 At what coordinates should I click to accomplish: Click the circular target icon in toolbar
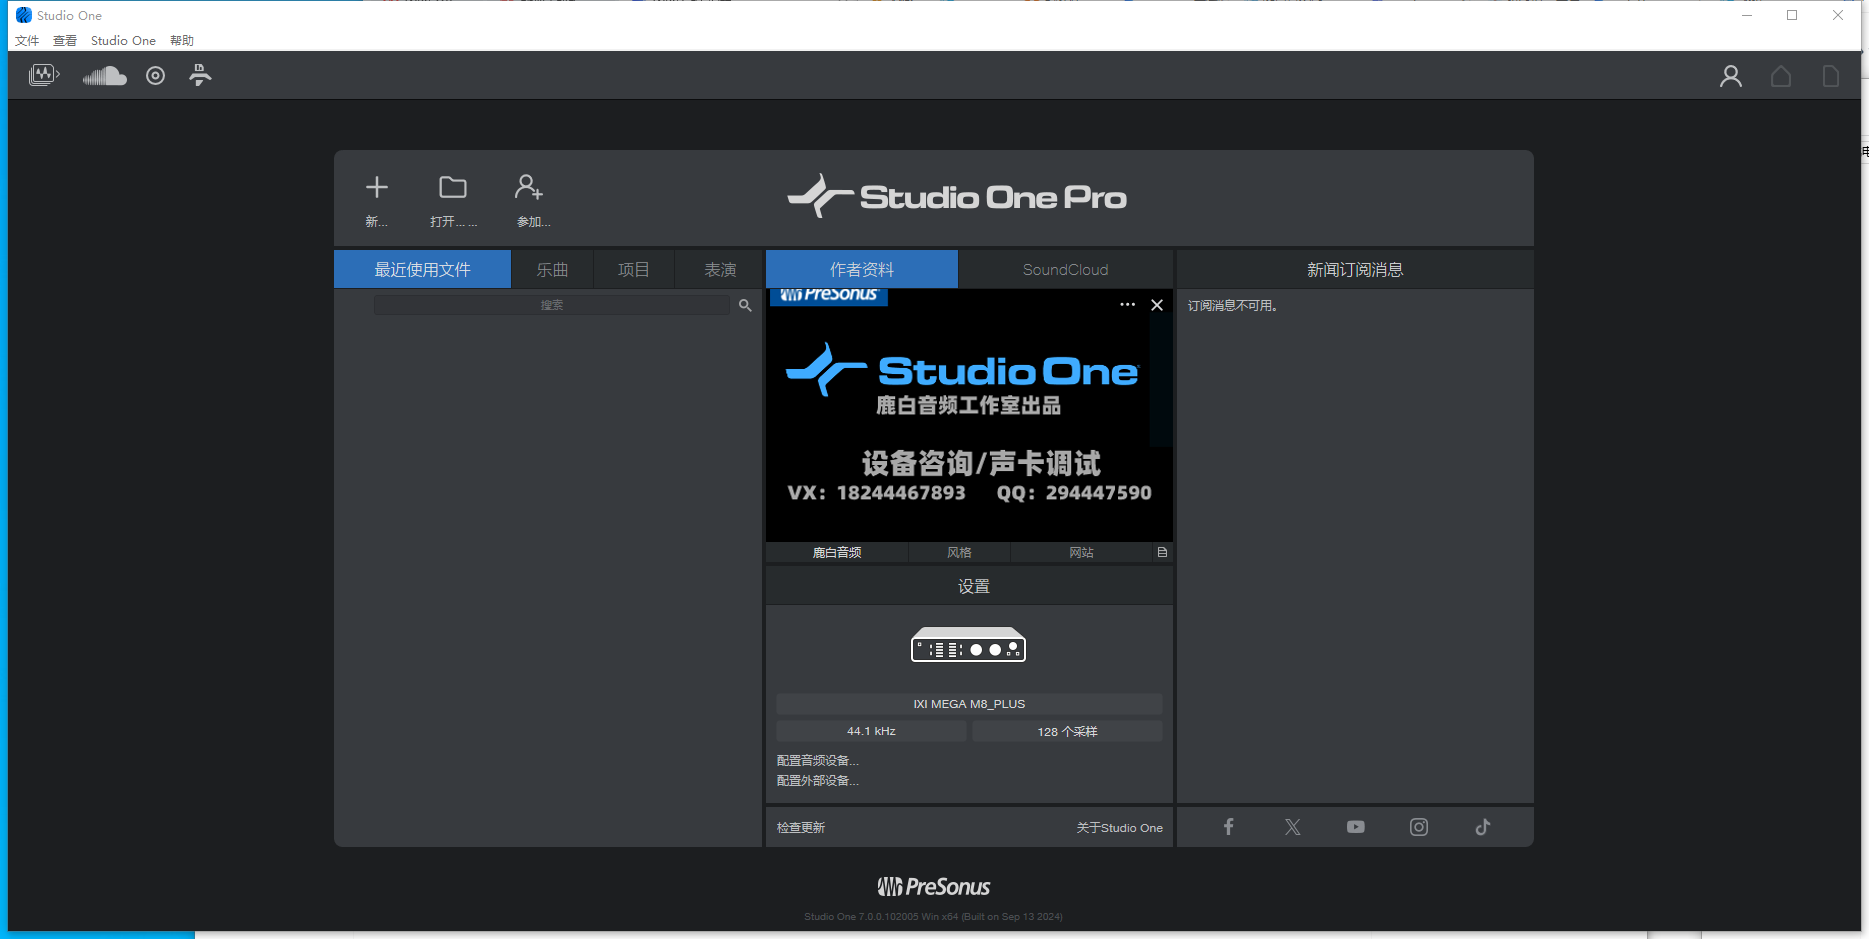point(155,75)
